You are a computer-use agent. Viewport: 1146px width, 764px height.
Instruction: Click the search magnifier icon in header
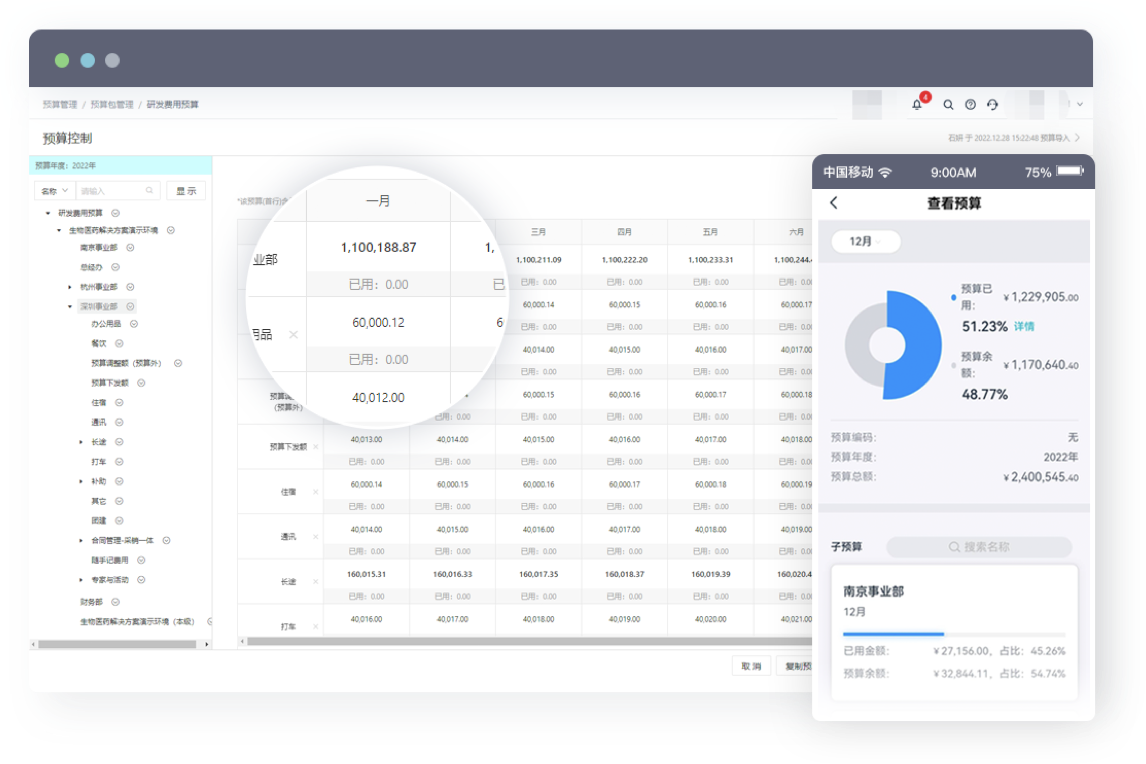[x=948, y=104]
